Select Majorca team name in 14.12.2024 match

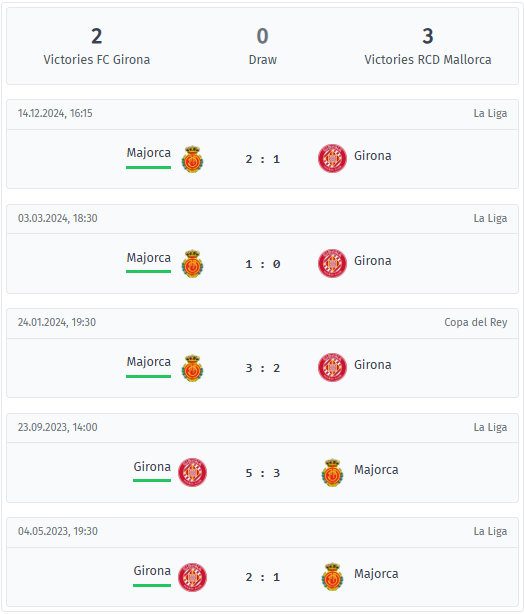click(148, 153)
